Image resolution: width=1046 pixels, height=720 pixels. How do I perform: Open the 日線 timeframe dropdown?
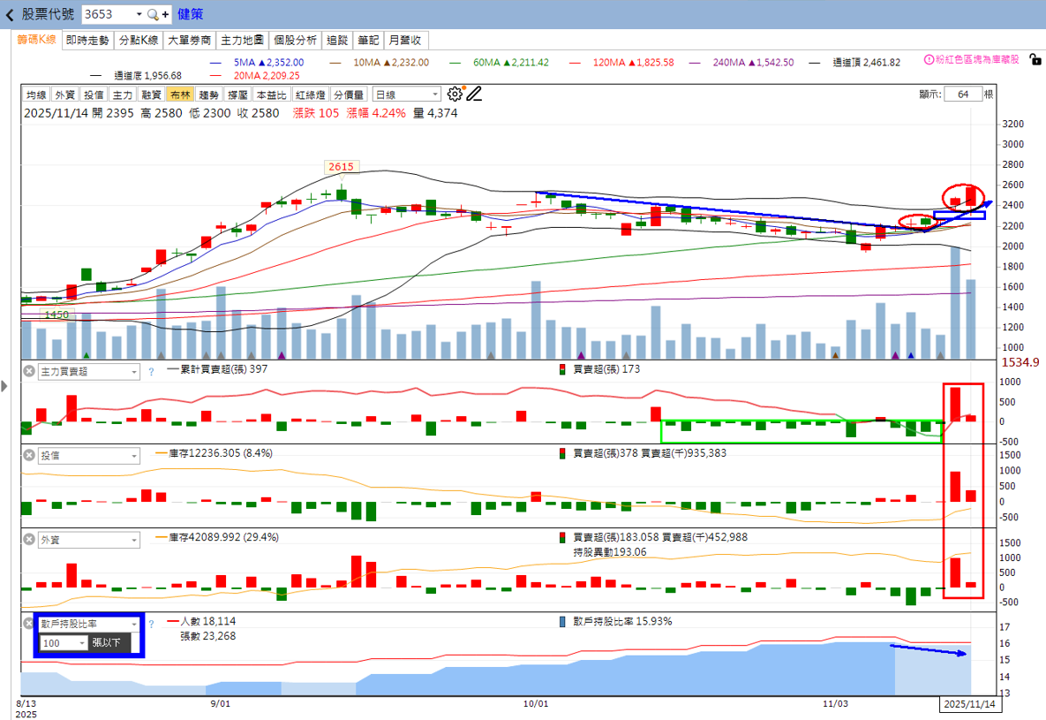click(406, 95)
